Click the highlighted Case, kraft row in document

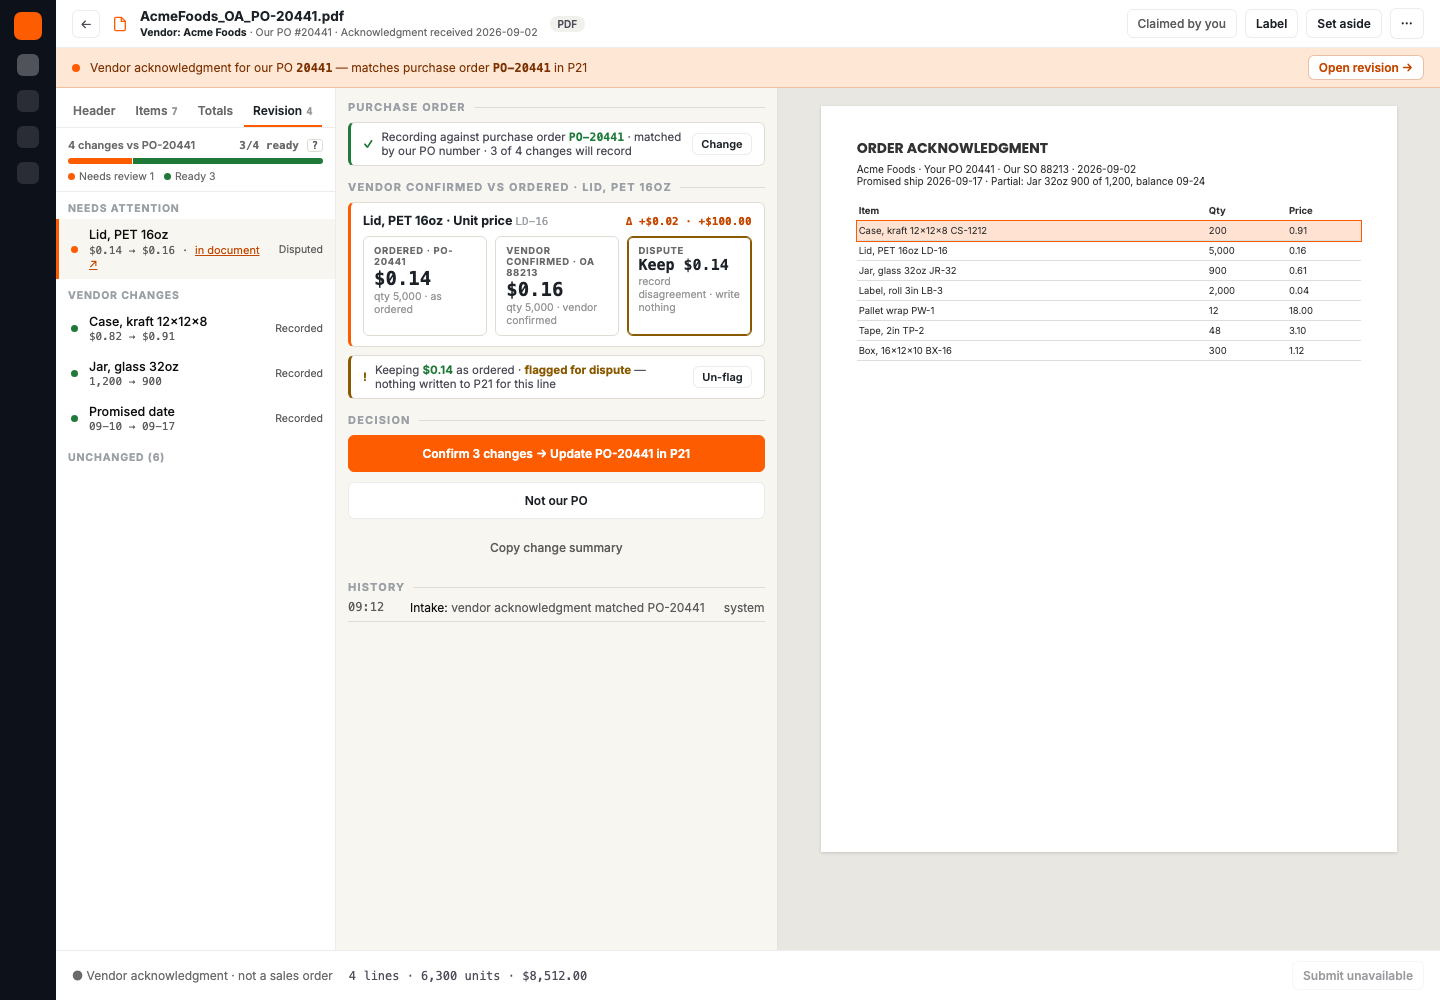click(1109, 231)
